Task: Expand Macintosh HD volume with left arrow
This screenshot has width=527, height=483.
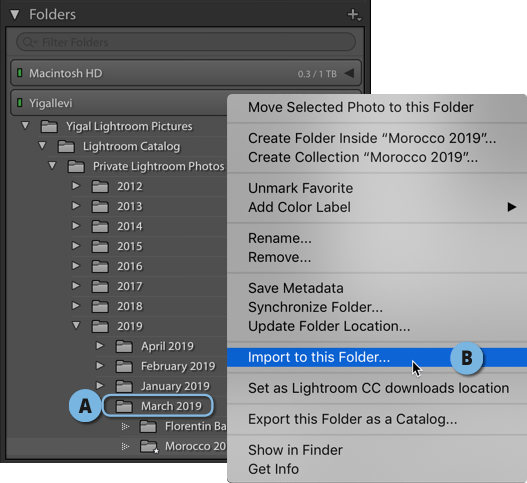Action: (x=350, y=73)
